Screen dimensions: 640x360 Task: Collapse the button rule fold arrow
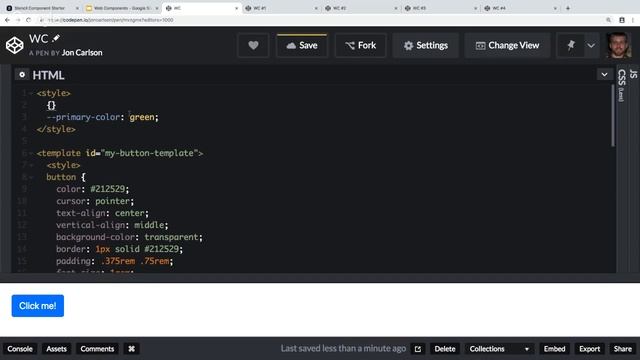pos(31,177)
